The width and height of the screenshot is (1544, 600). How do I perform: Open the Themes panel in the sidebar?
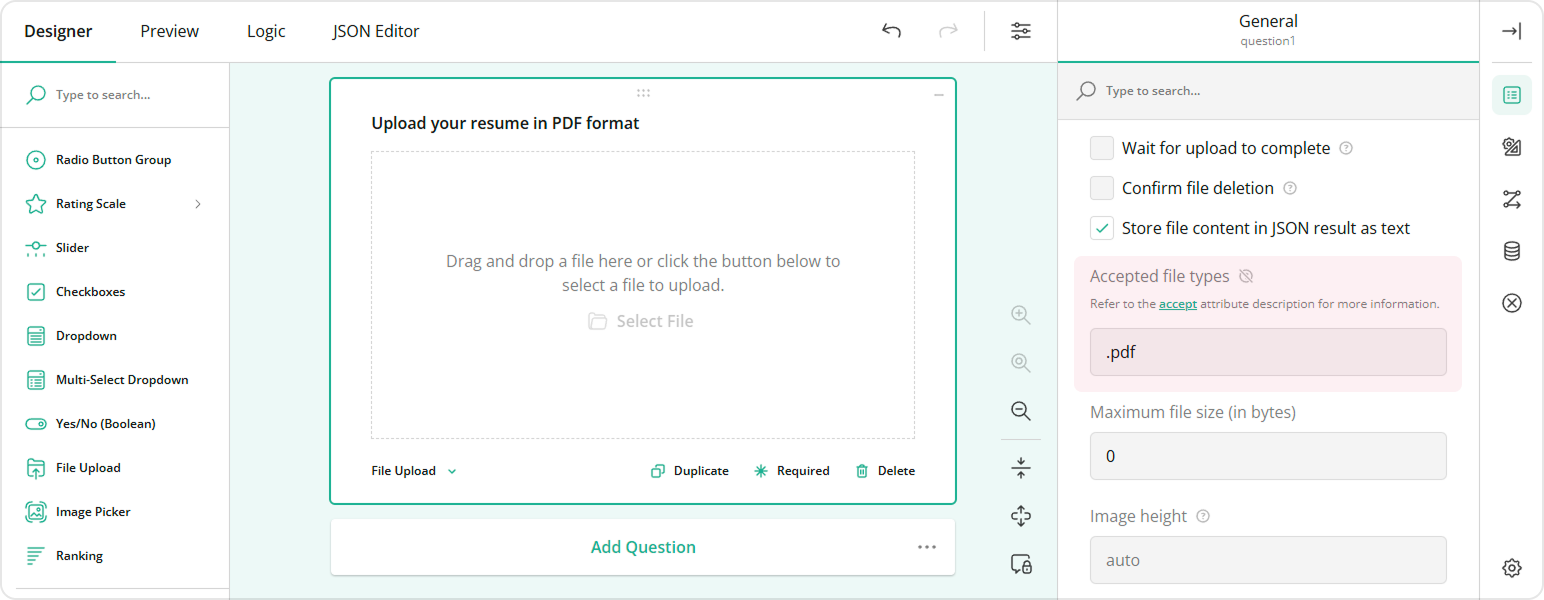point(1512,147)
